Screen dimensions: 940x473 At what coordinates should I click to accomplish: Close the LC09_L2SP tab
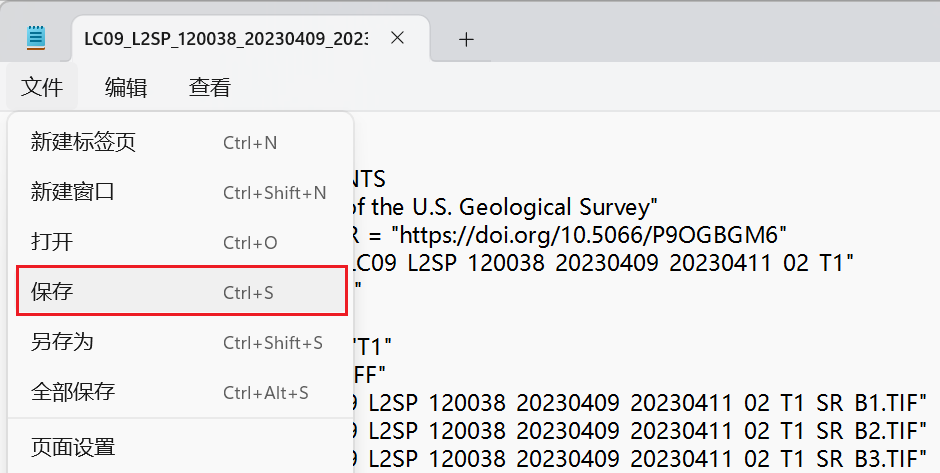pos(397,38)
